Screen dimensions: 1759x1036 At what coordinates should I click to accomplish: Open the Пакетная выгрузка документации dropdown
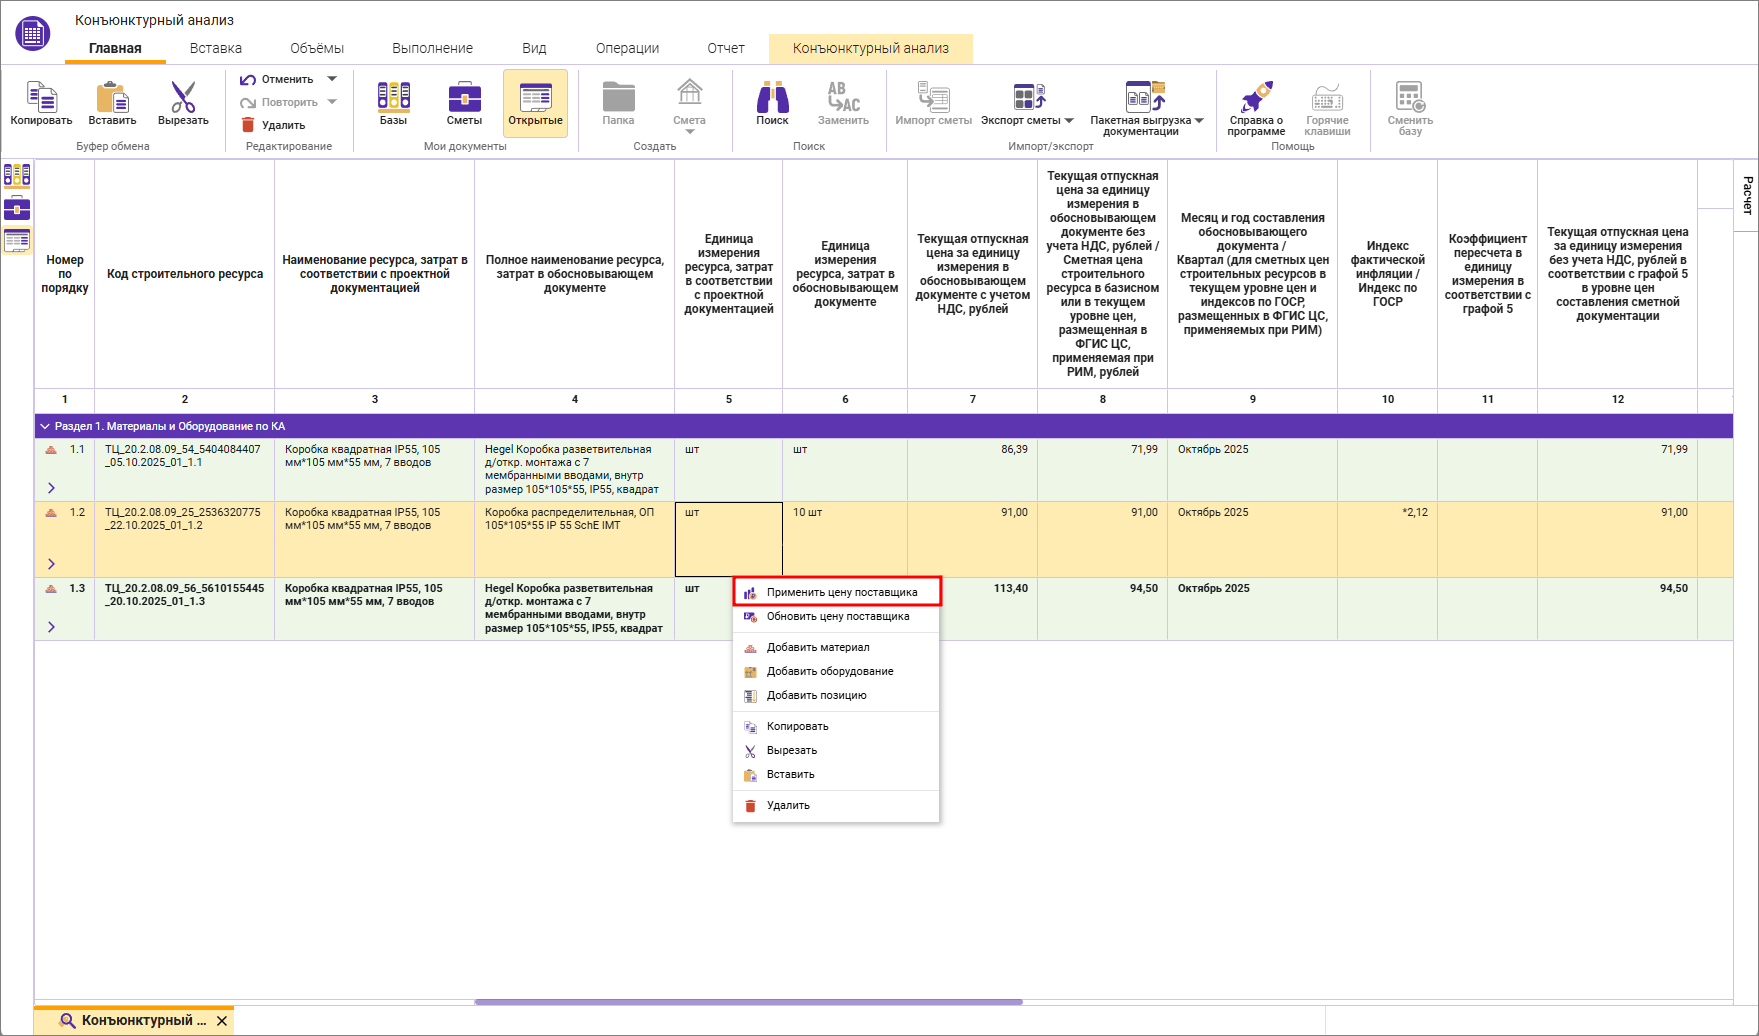tap(1199, 121)
